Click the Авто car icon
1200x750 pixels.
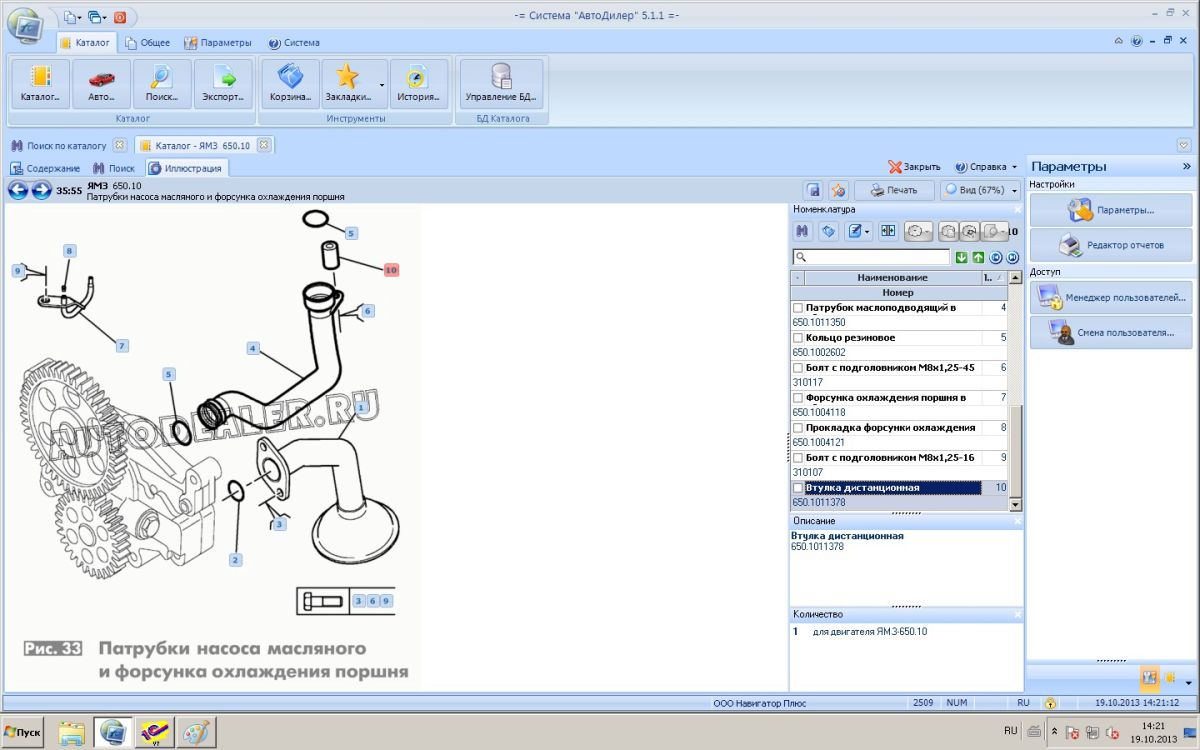pos(101,84)
